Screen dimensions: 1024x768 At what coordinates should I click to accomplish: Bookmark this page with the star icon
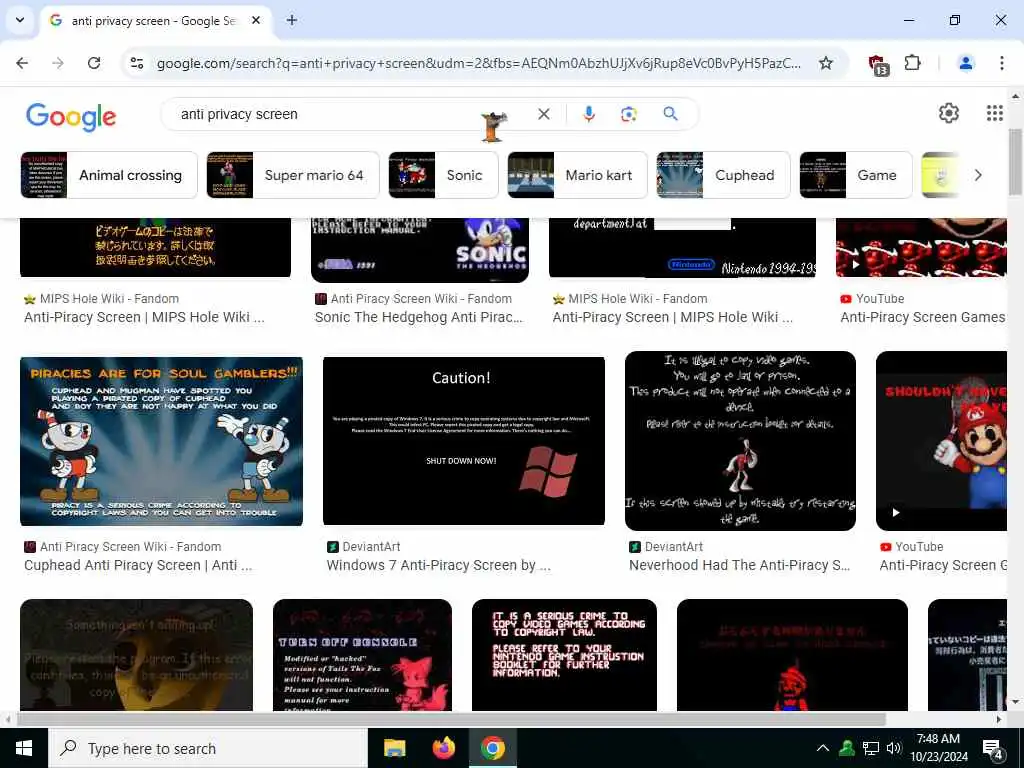click(x=825, y=63)
